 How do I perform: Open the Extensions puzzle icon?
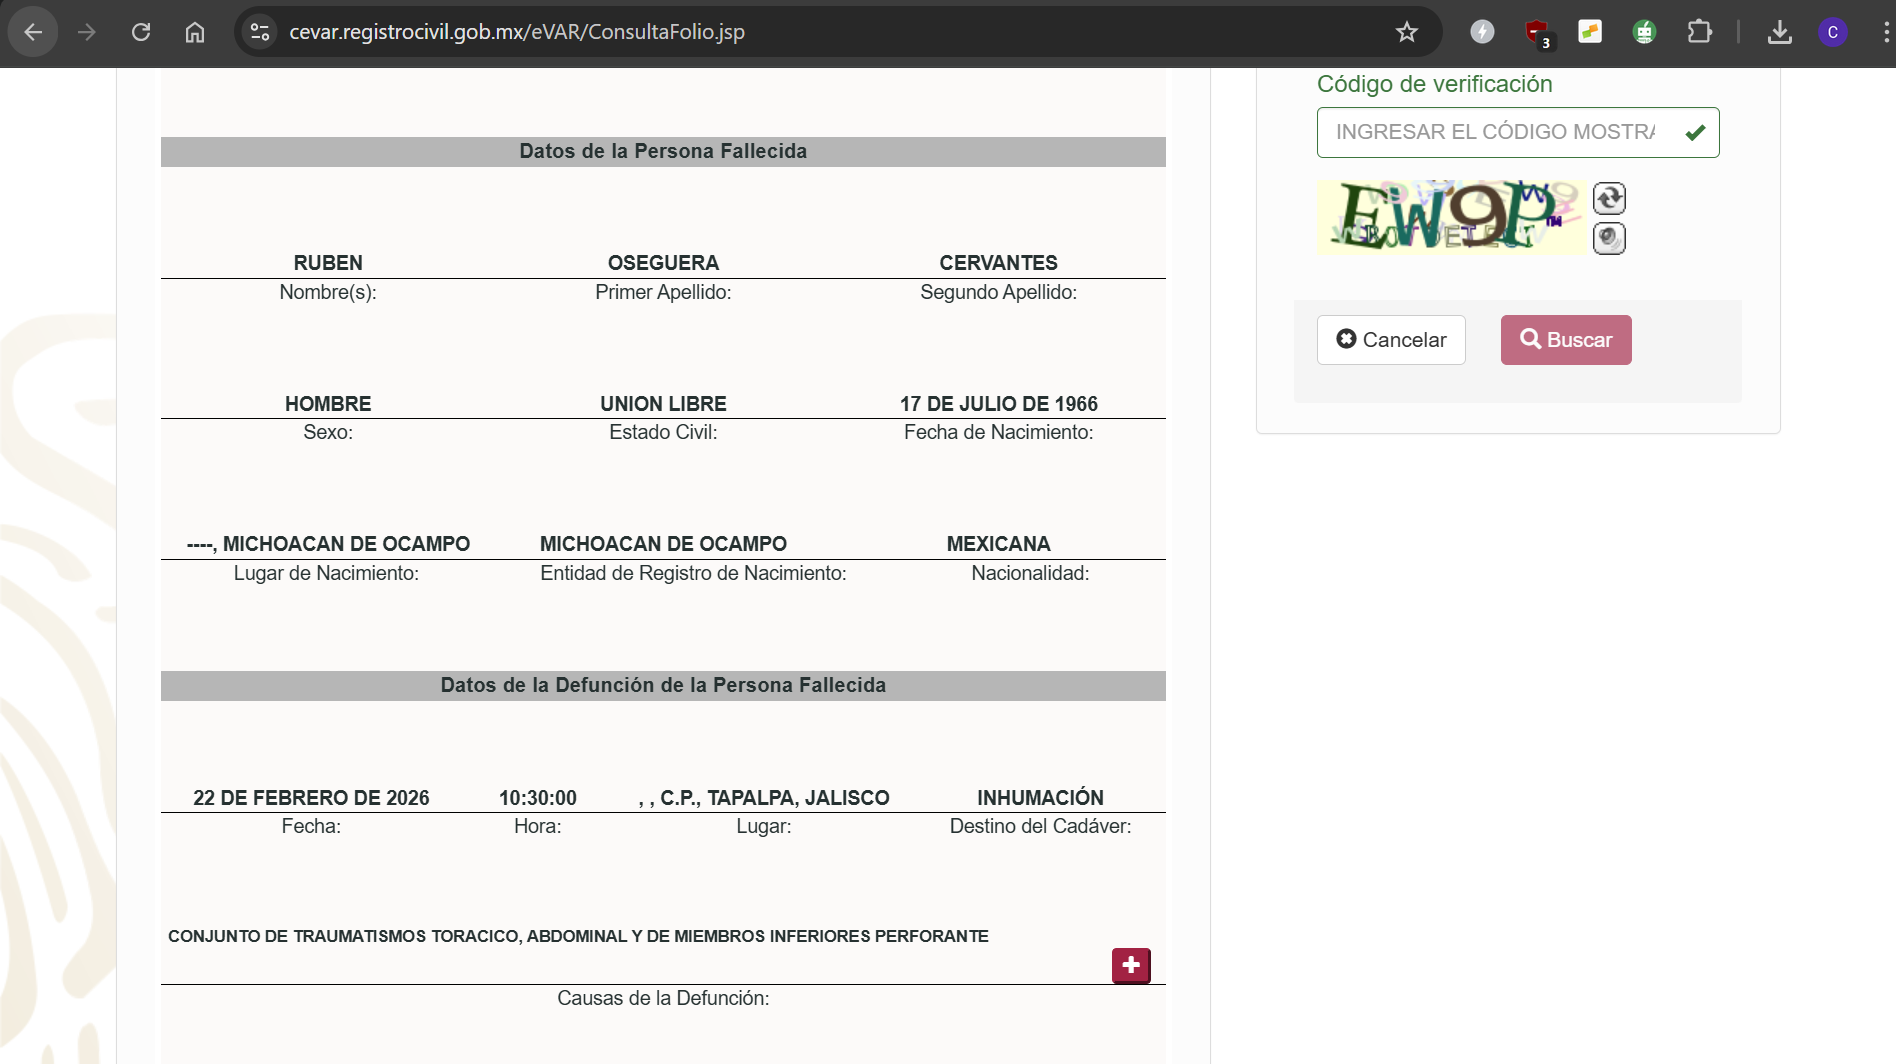[x=1699, y=32]
